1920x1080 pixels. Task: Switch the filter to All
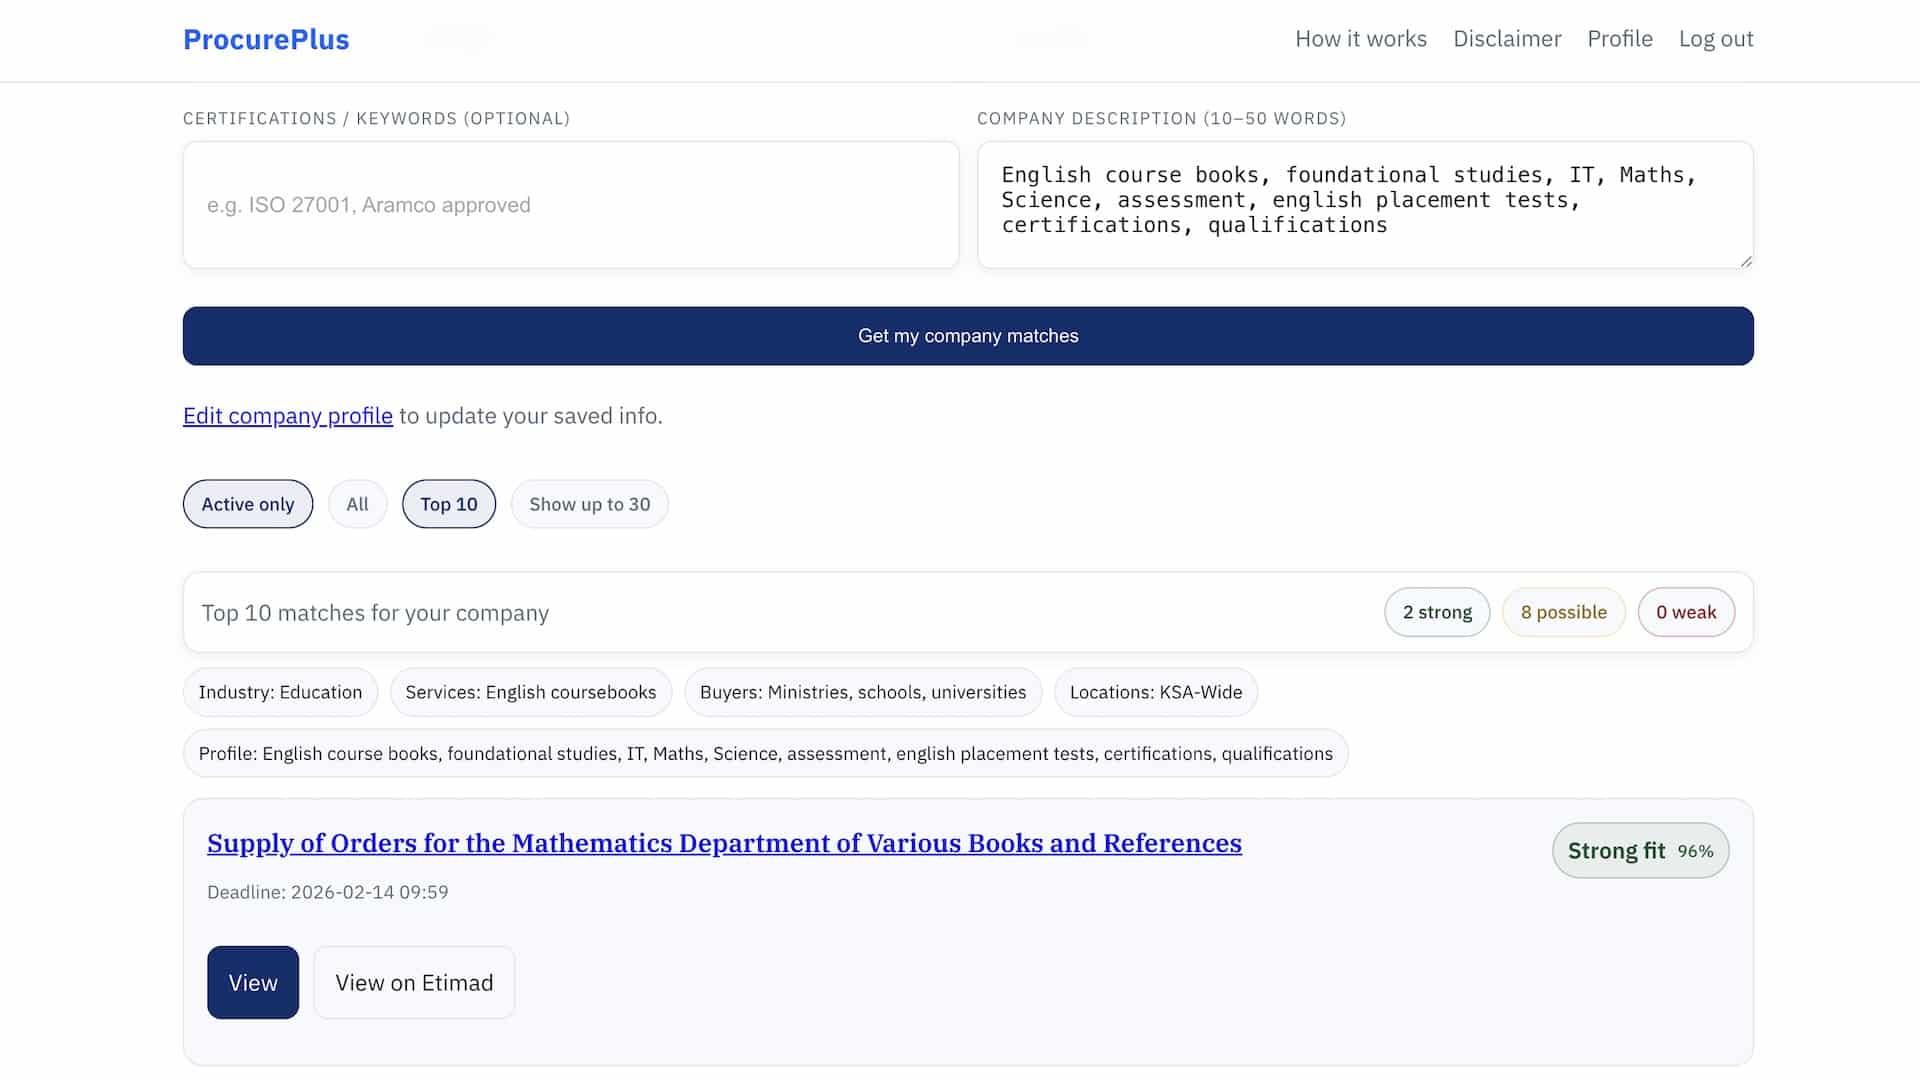tap(357, 504)
